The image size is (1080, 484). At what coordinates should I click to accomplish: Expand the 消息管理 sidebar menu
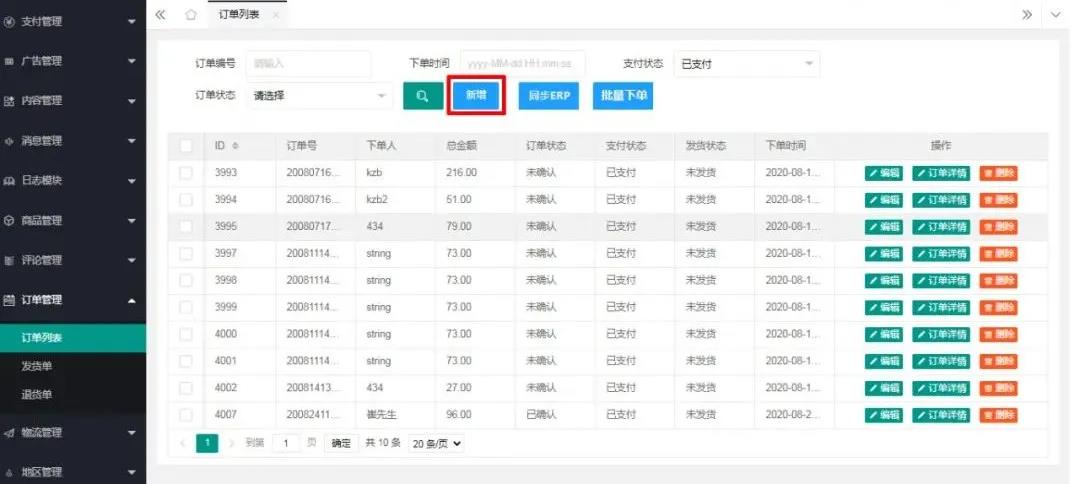(73, 141)
